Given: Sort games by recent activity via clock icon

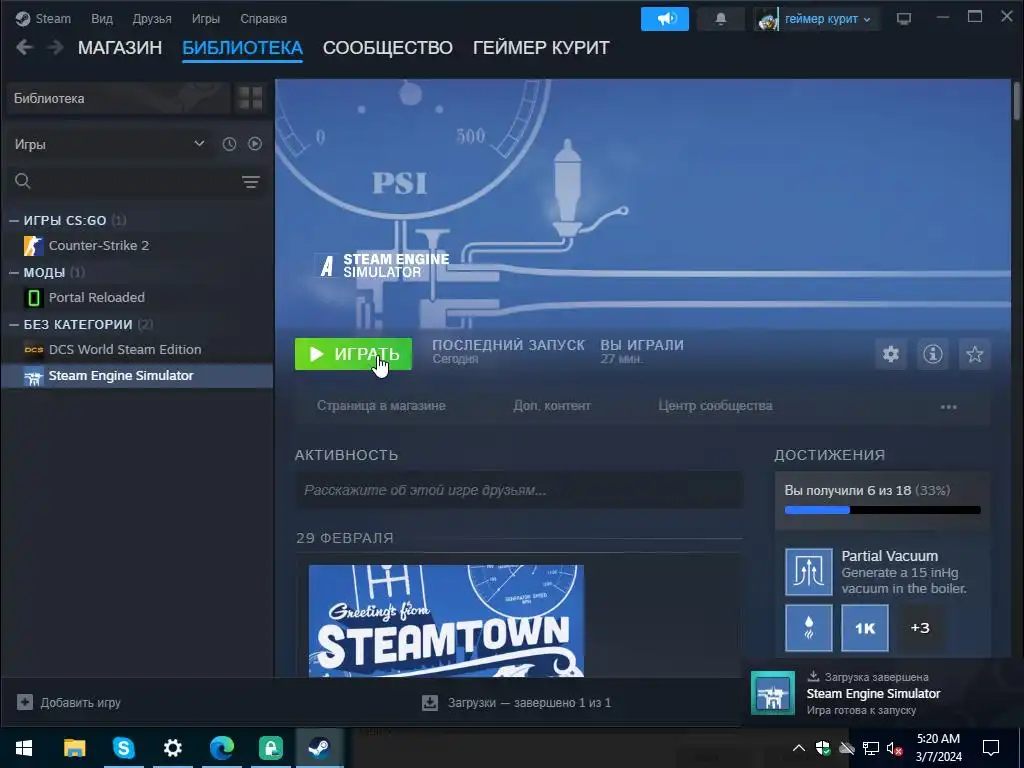Looking at the screenshot, I should point(229,144).
